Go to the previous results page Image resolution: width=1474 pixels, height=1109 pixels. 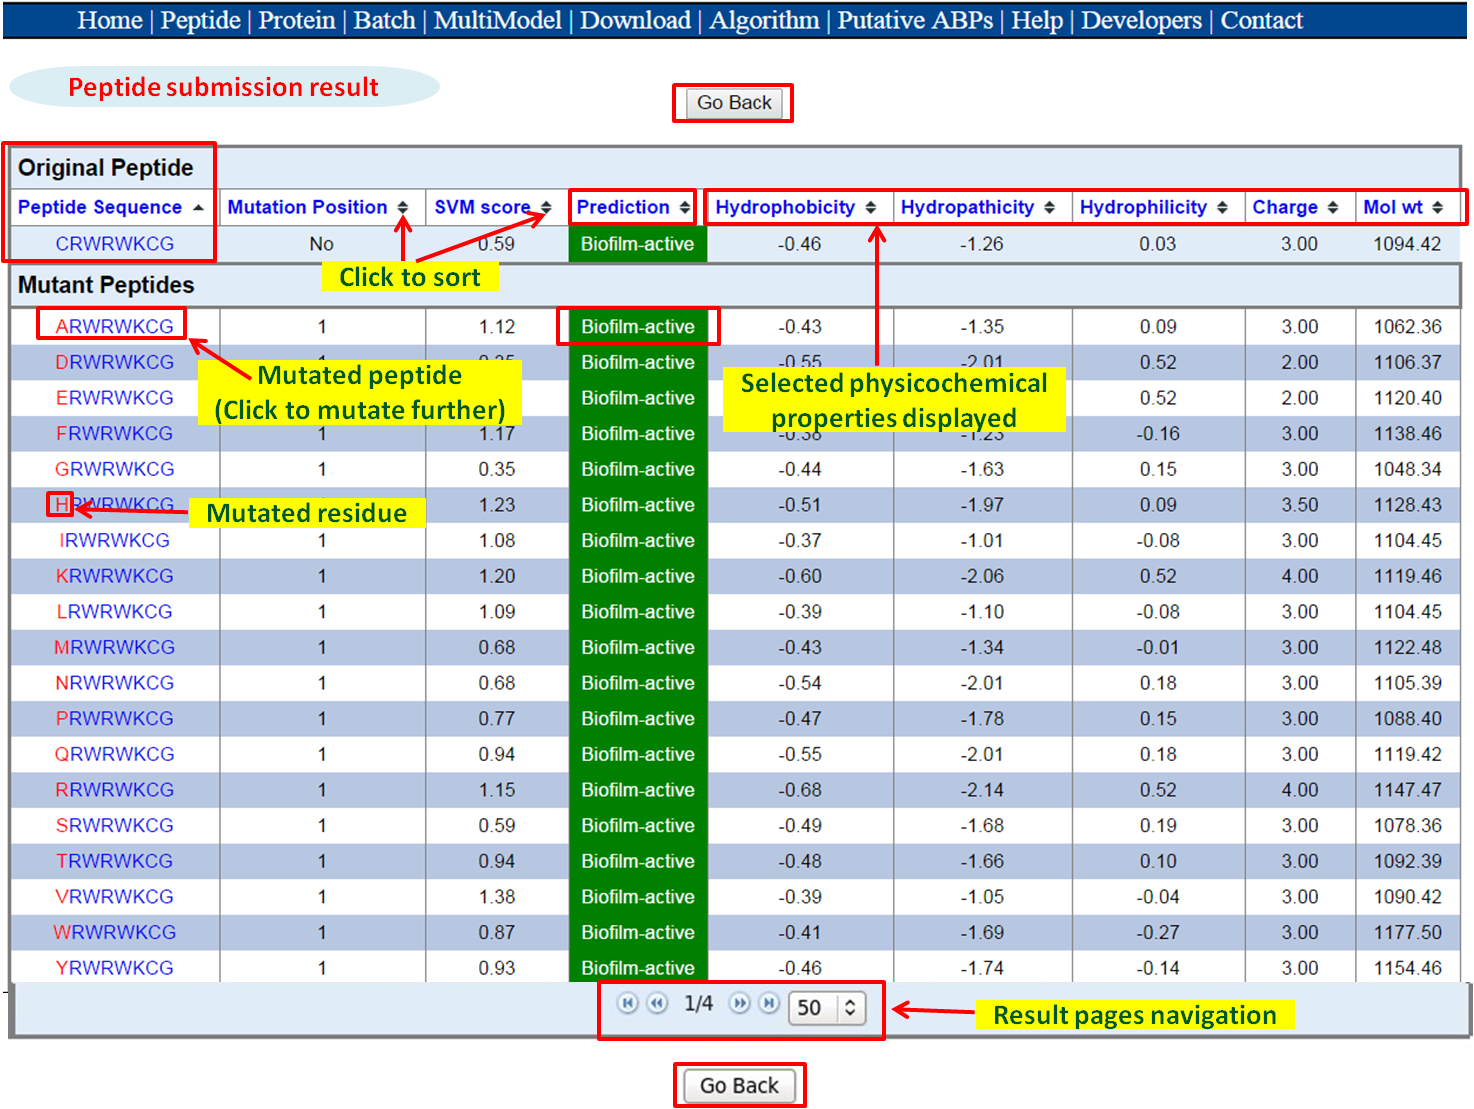coord(657,1003)
